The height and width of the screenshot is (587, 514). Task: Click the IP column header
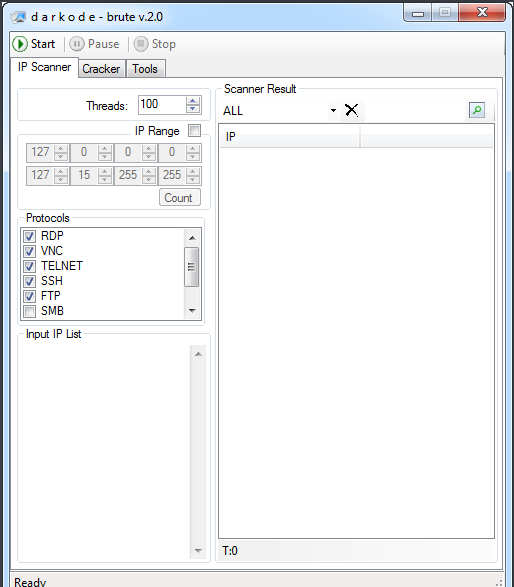click(289, 137)
